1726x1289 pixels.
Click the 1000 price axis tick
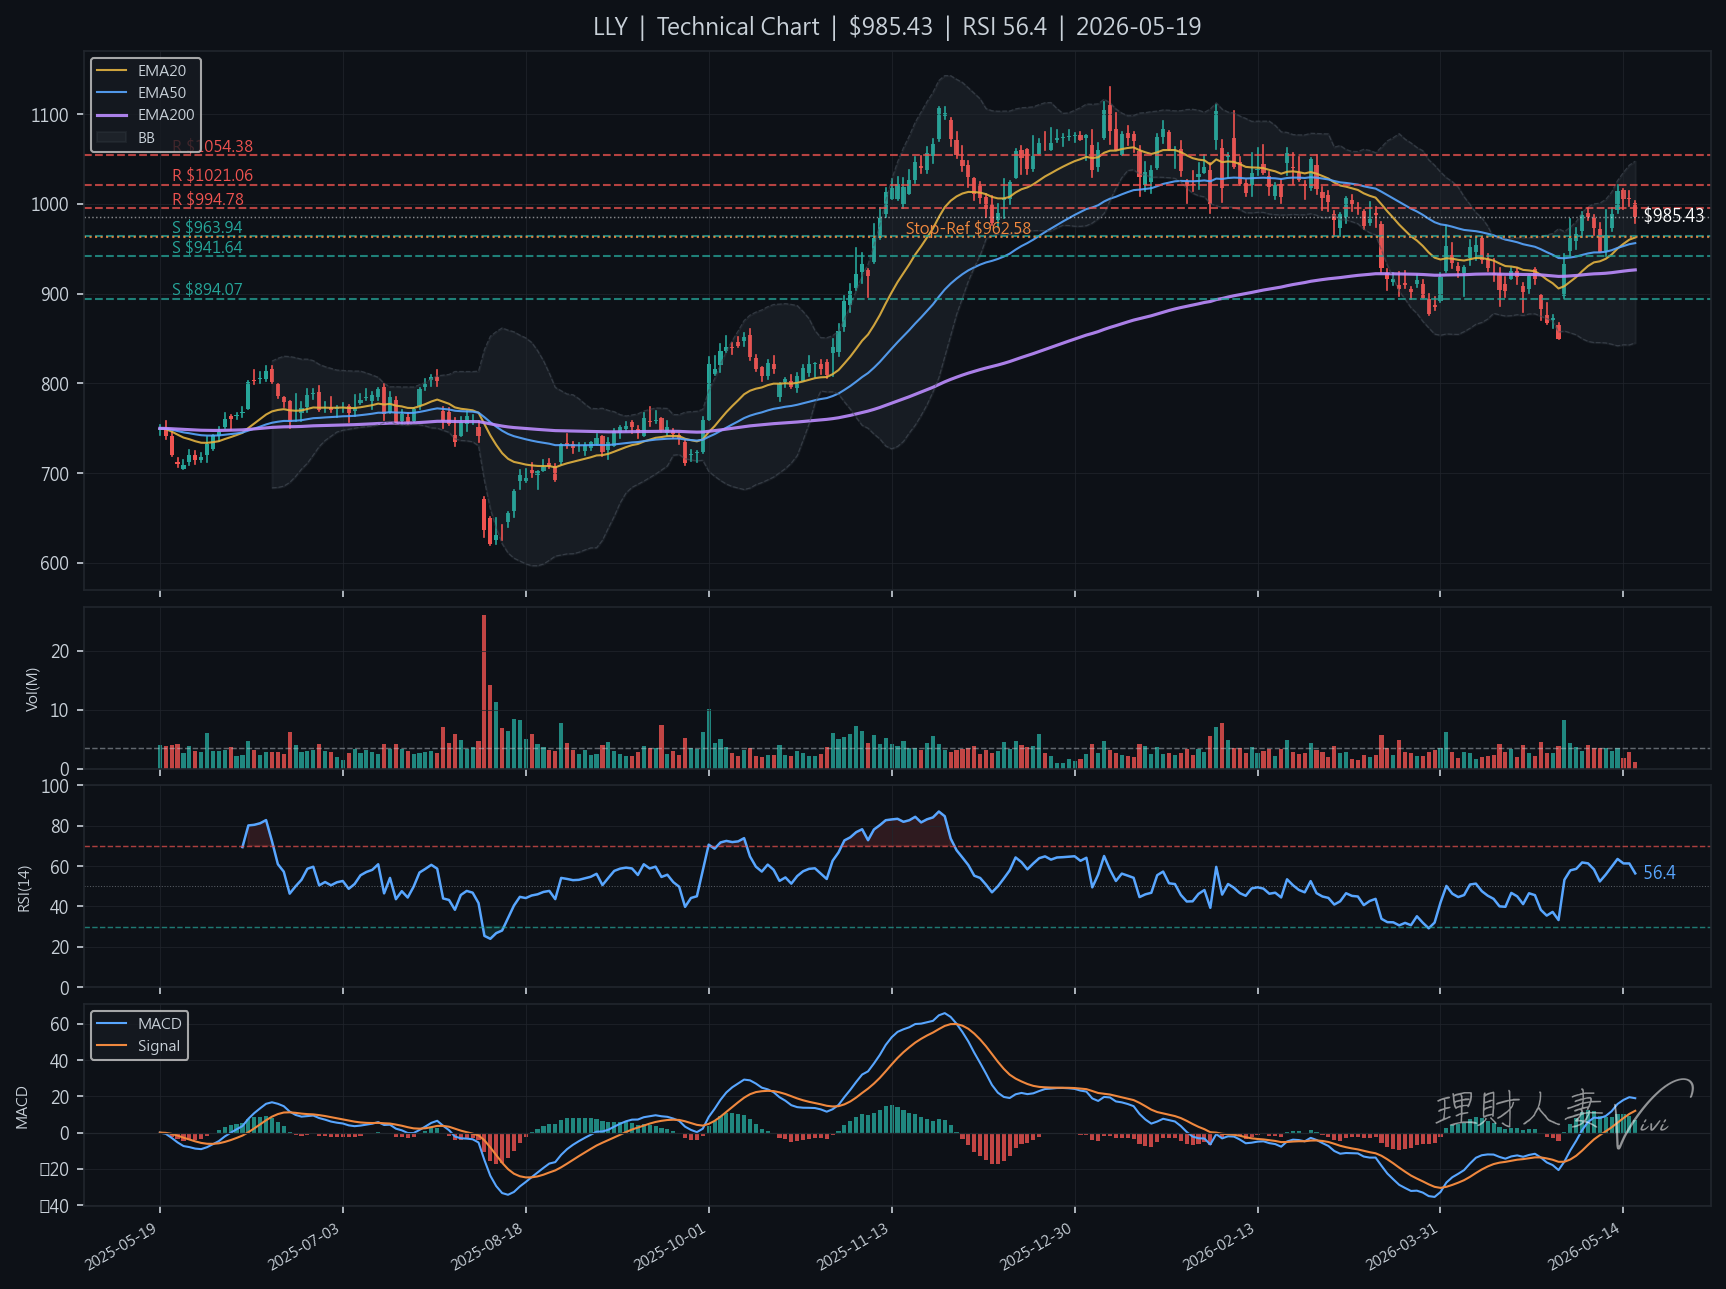(x=50, y=204)
